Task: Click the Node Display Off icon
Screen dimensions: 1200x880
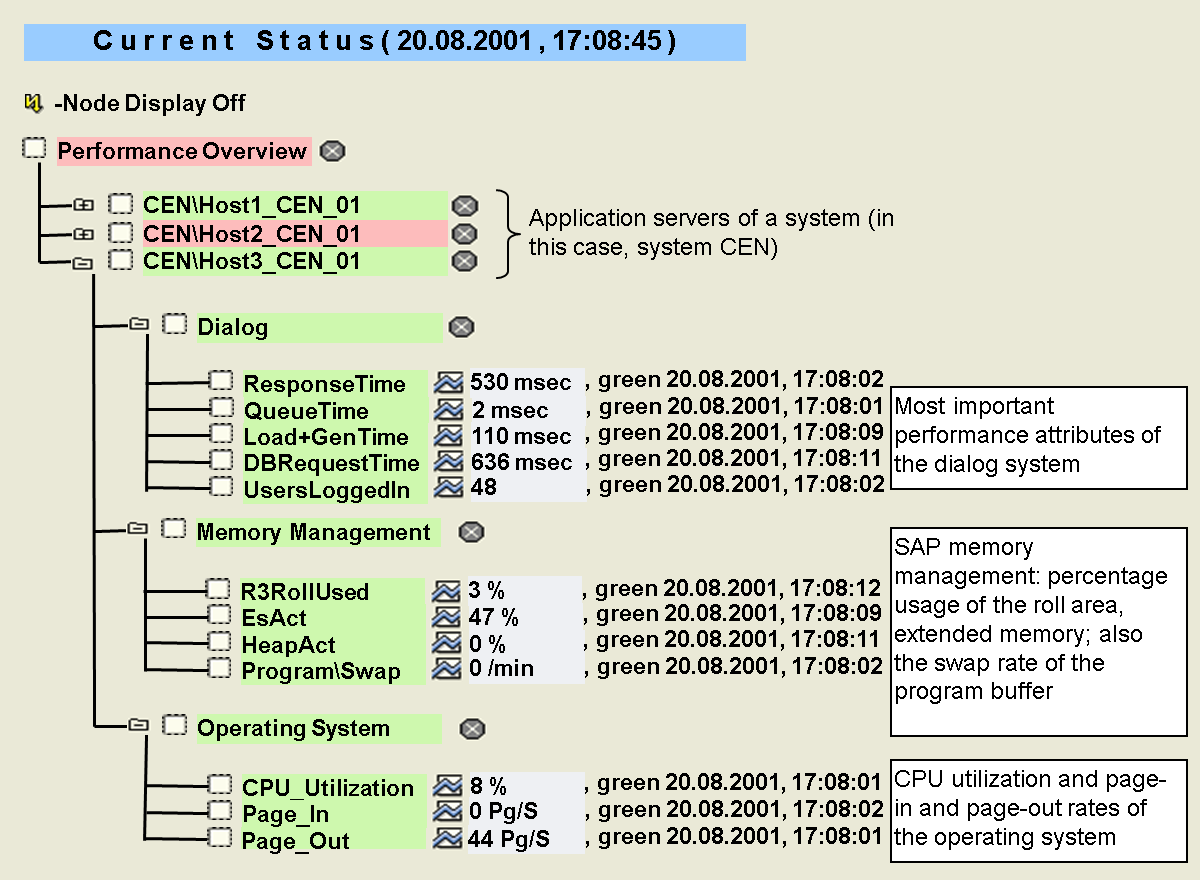Action: click(x=33, y=103)
